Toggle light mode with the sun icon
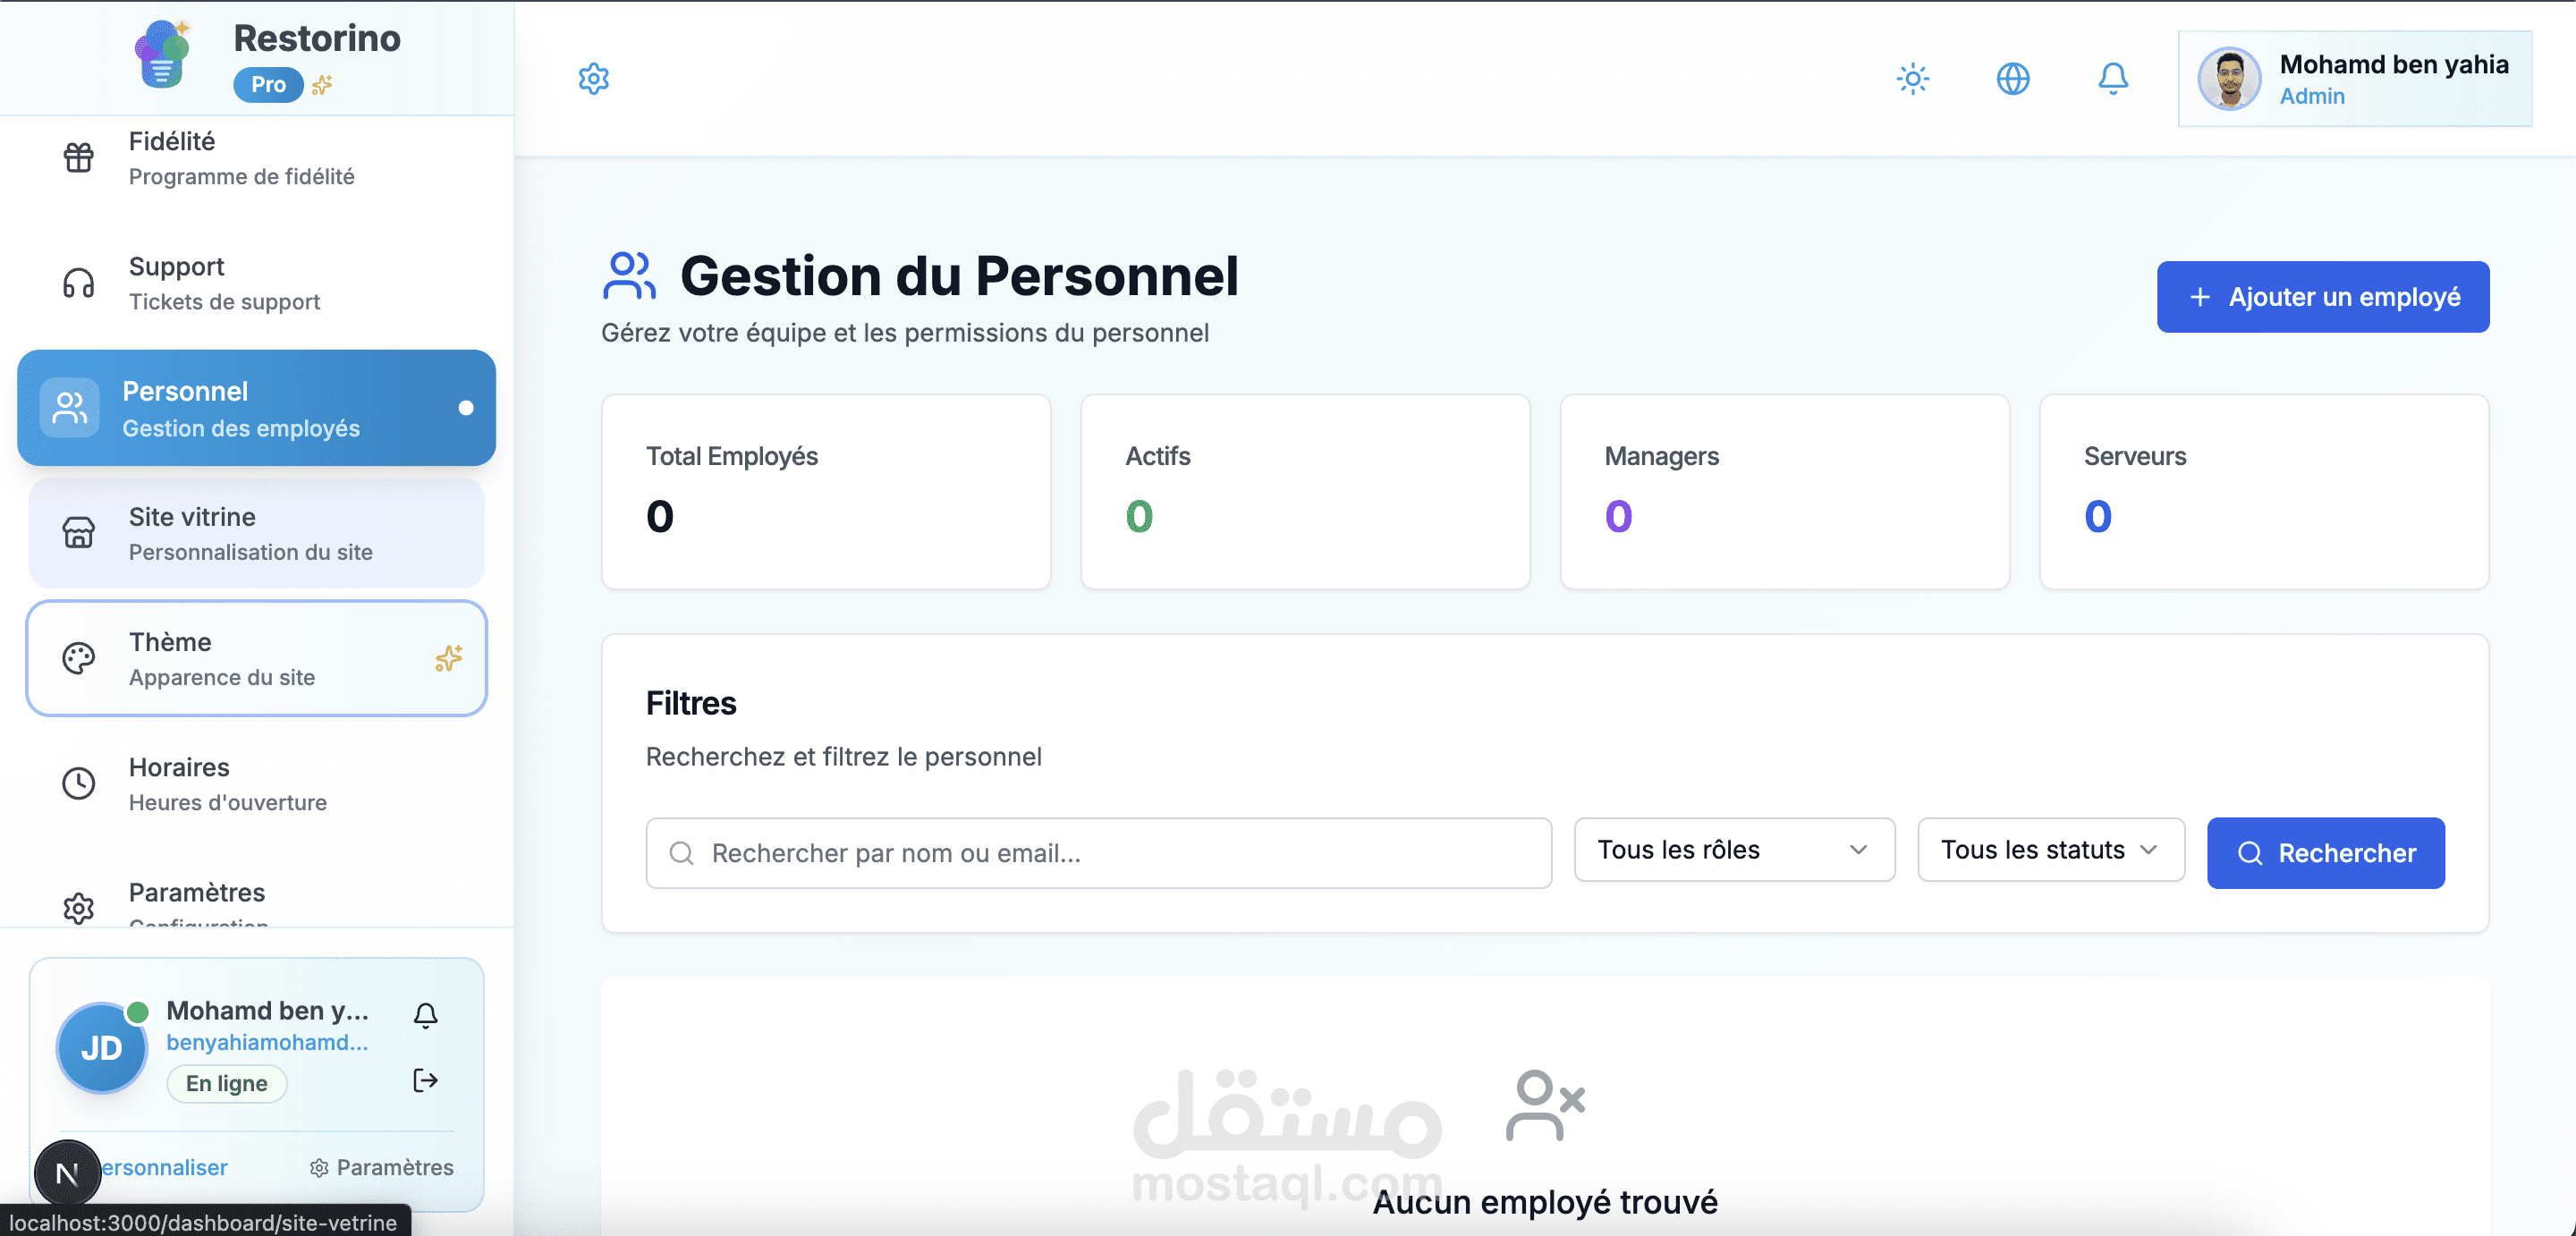 pos(1912,78)
